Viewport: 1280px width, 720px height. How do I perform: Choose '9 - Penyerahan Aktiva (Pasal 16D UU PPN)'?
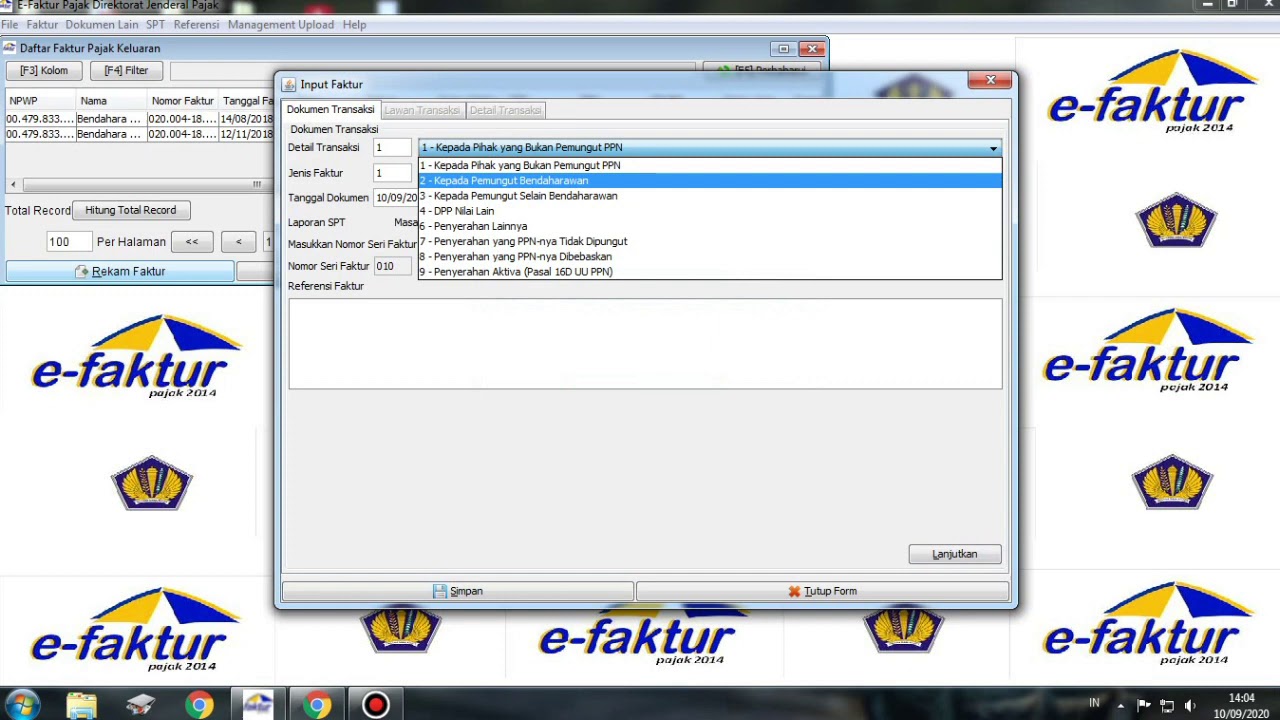tap(710, 271)
